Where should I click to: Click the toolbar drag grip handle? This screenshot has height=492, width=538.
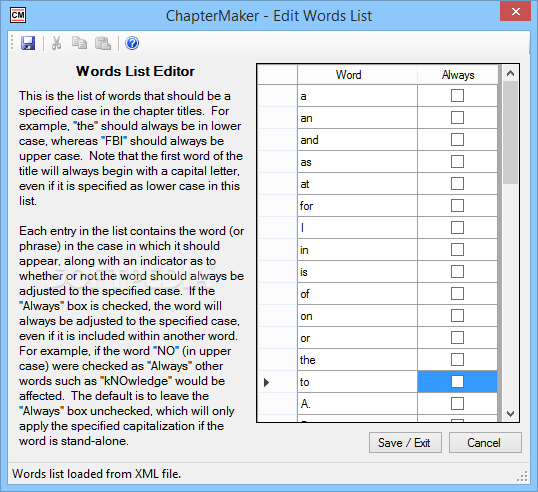coord(12,43)
